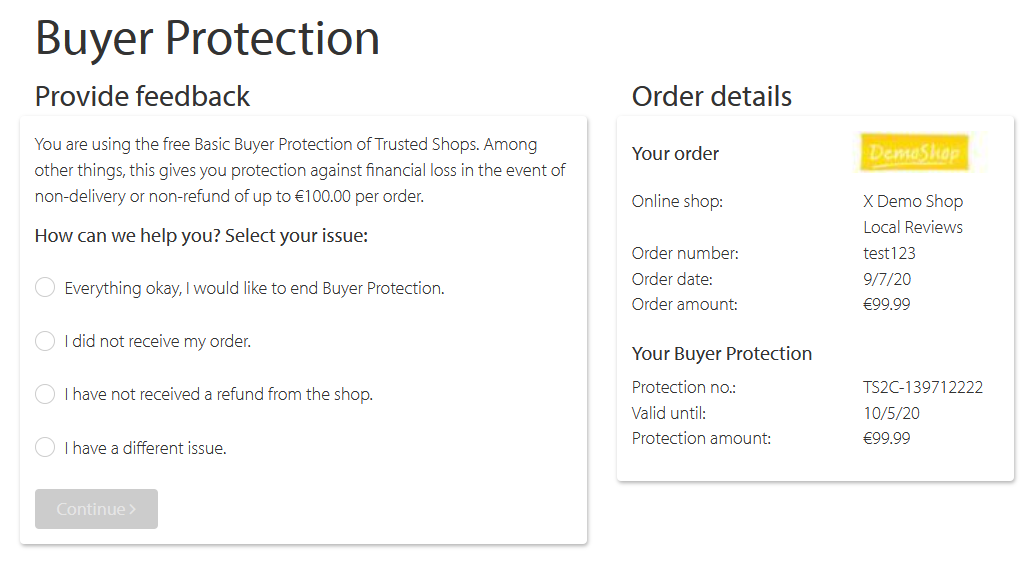The image size is (1030, 572).
Task: Click the X Demo Shop name
Action: pyautogui.click(x=913, y=201)
